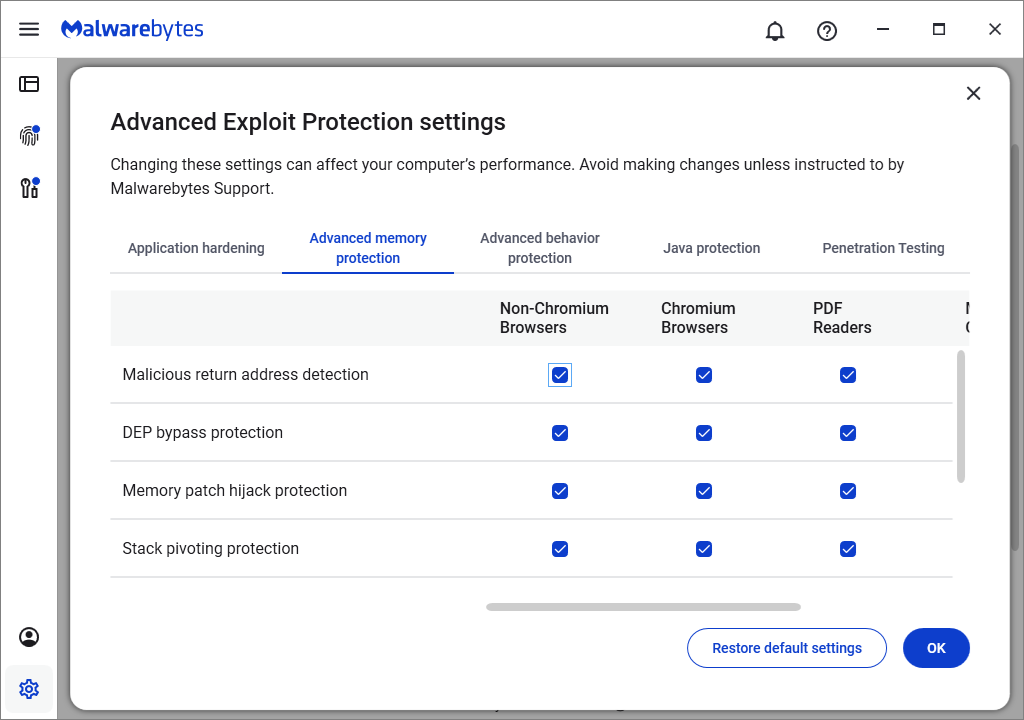Close the Advanced Exploit Protection dialog
Image resolution: width=1024 pixels, height=720 pixels.
click(973, 93)
